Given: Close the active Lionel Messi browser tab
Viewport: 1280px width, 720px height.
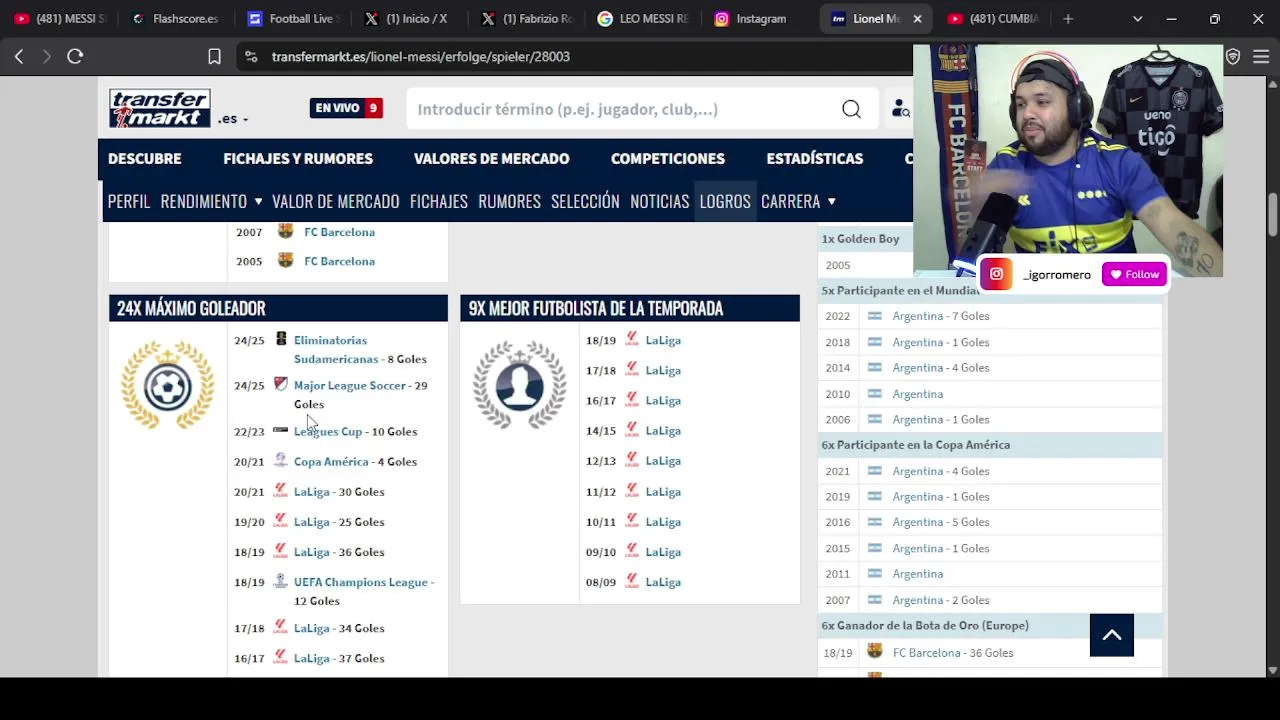Looking at the screenshot, I should 917,18.
